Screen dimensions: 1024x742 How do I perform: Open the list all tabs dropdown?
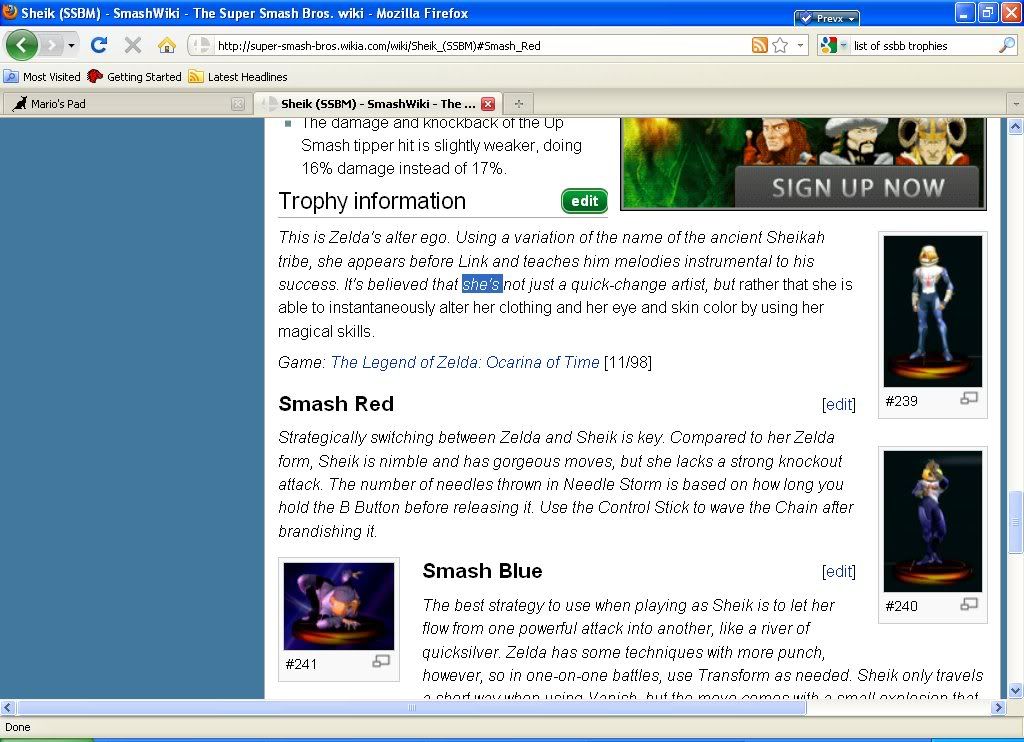pyautogui.click(x=1016, y=104)
